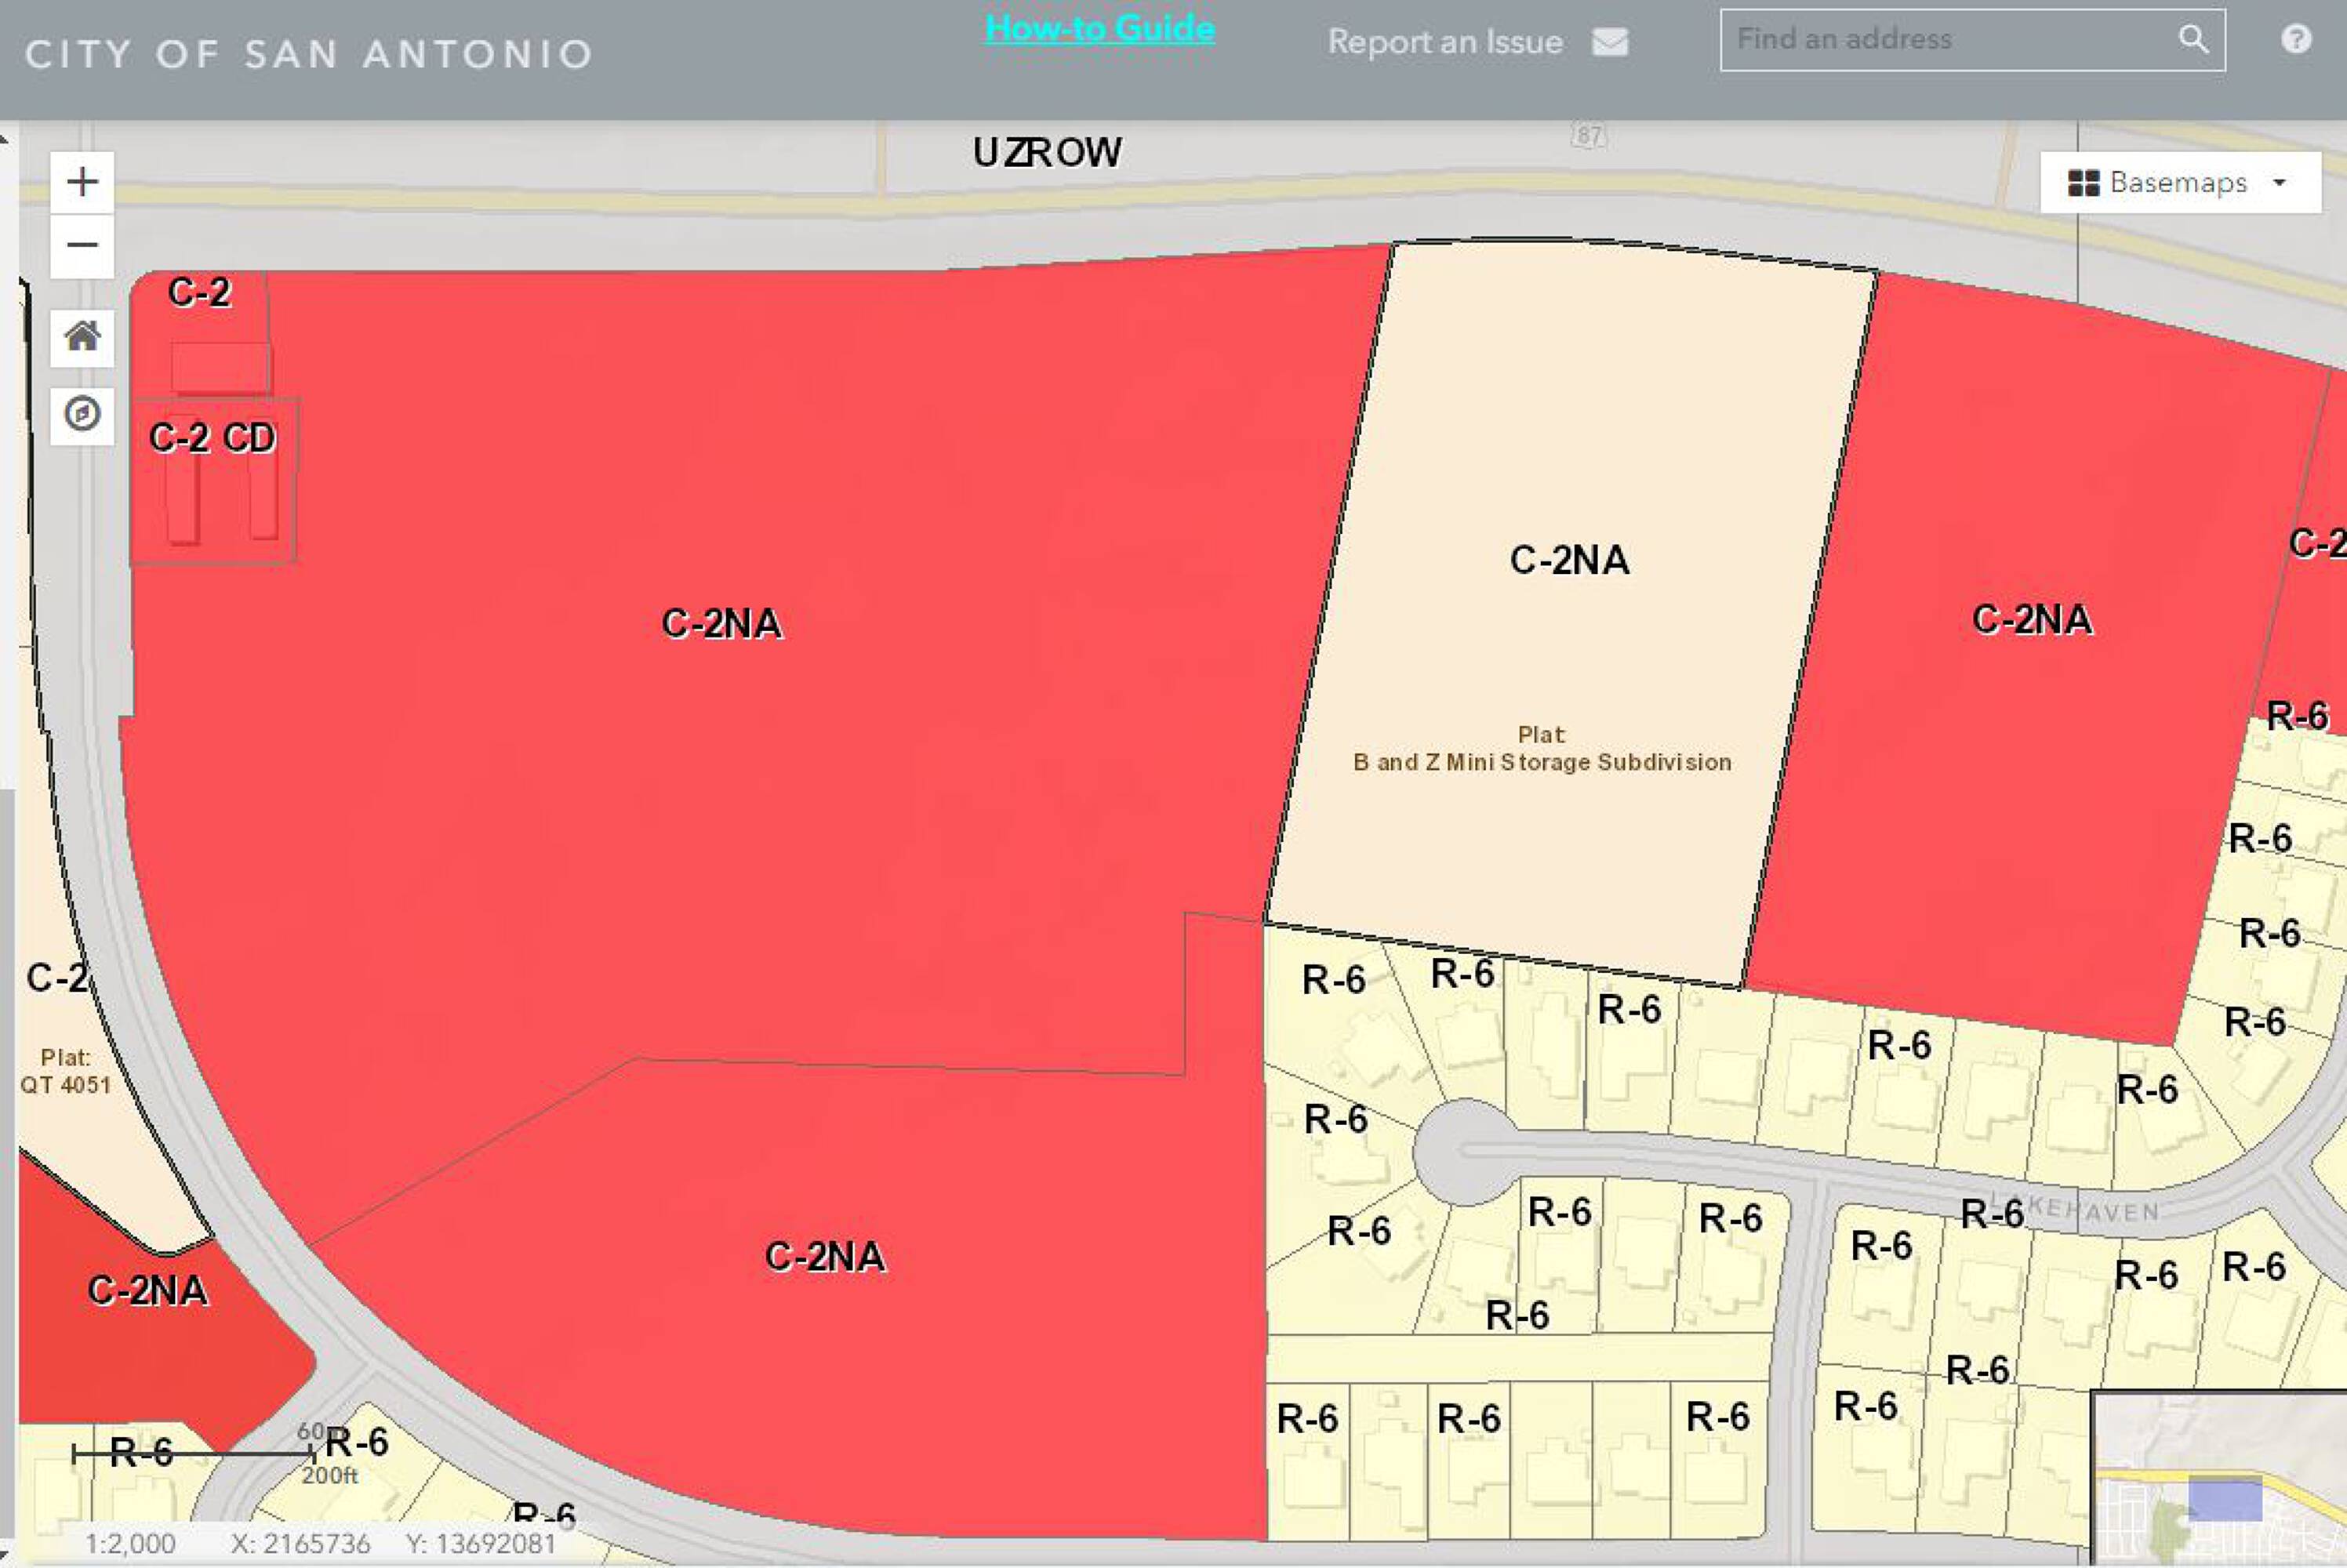This screenshot has width=2347, height=1568.
Task: Click the Report an Issue text
Action: (1444, 42)
